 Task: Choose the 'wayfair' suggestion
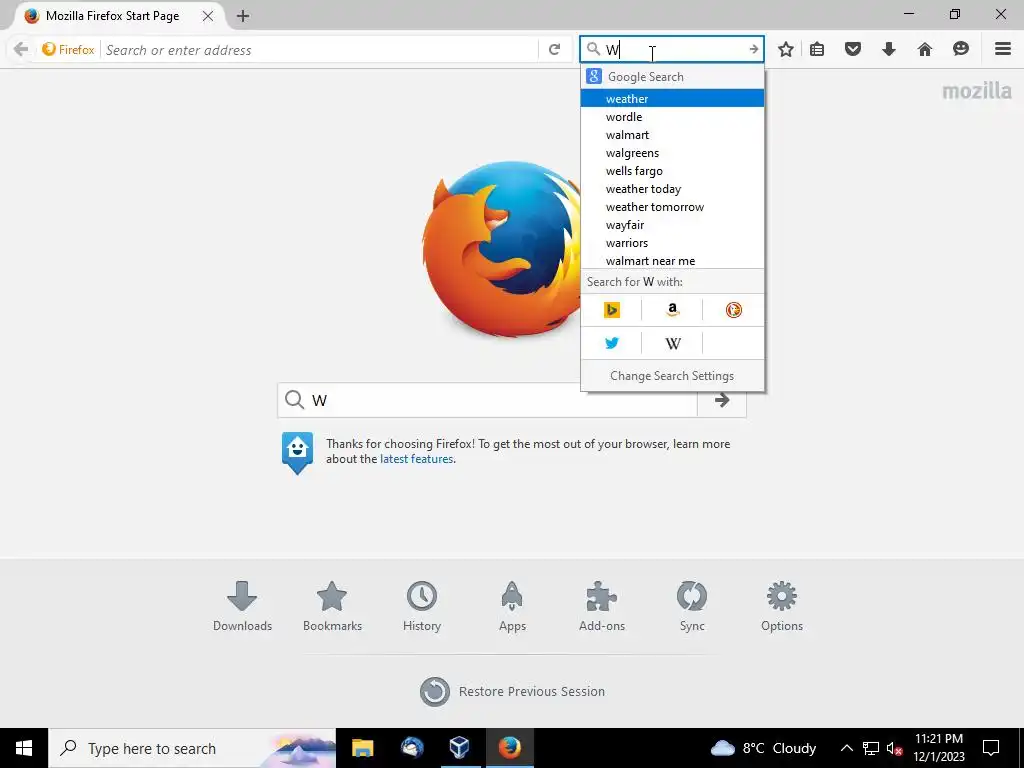point(672,225)
